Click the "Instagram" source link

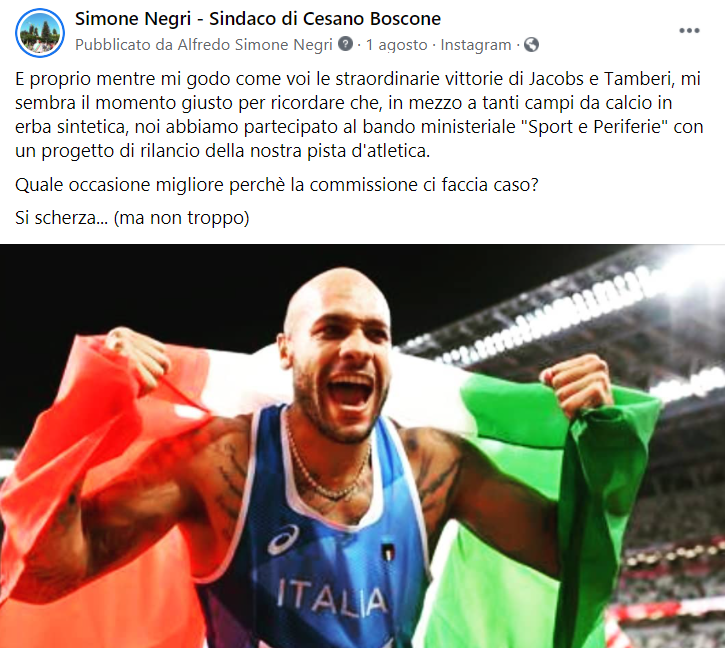(476, 45)
